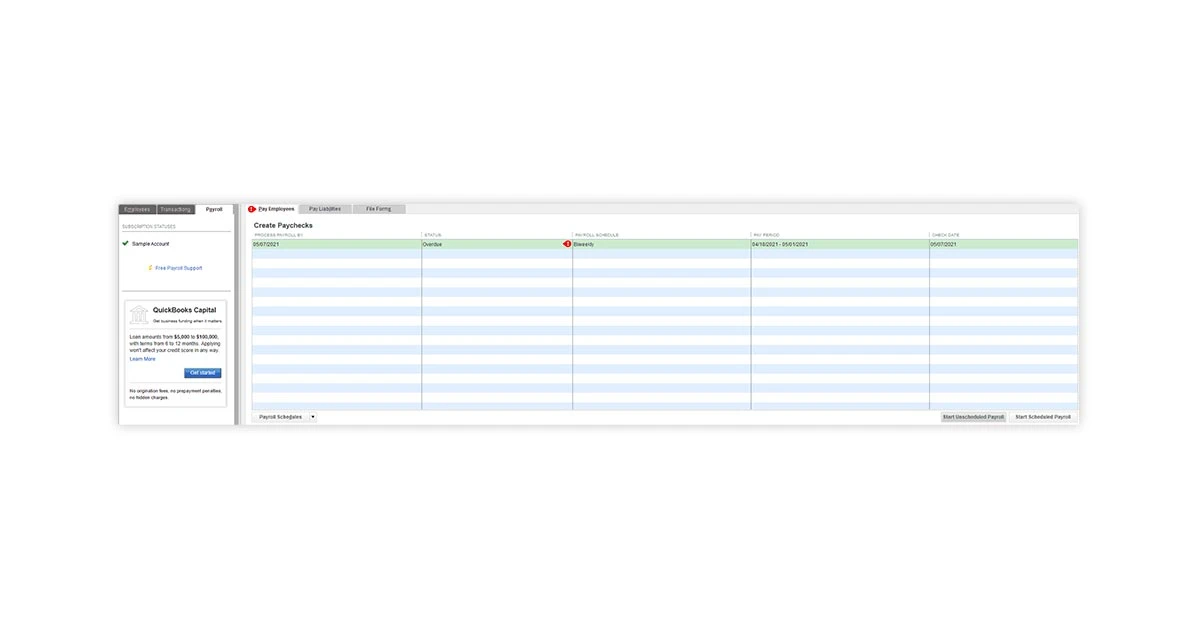This screenshot has width=1200, height=628.
Task: Switch to the Pay Liabilities tab
Action: click(x=326, y=209)
